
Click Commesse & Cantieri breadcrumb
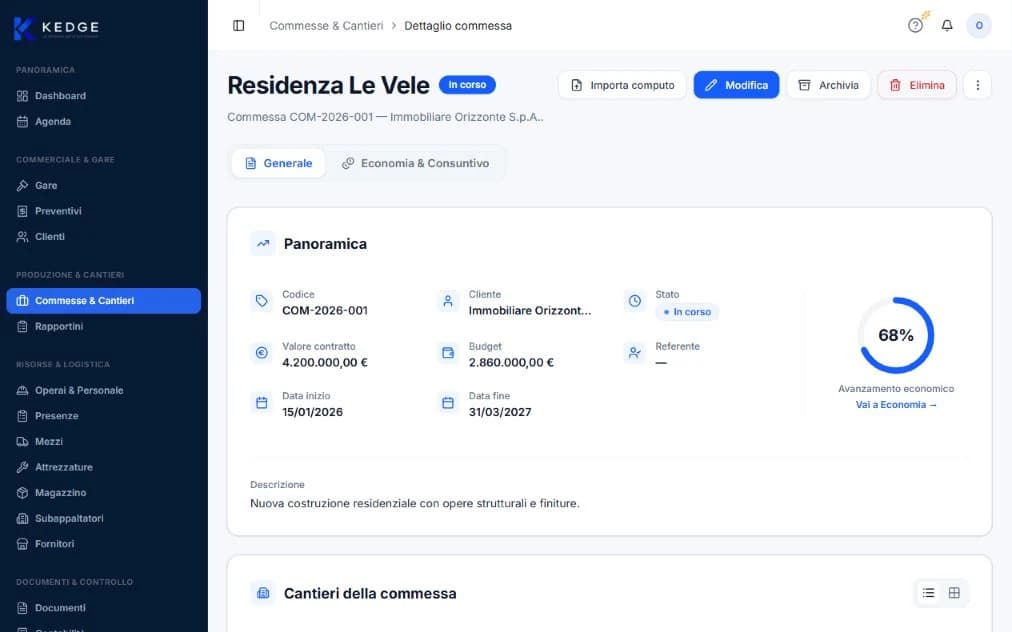[326, 26]
